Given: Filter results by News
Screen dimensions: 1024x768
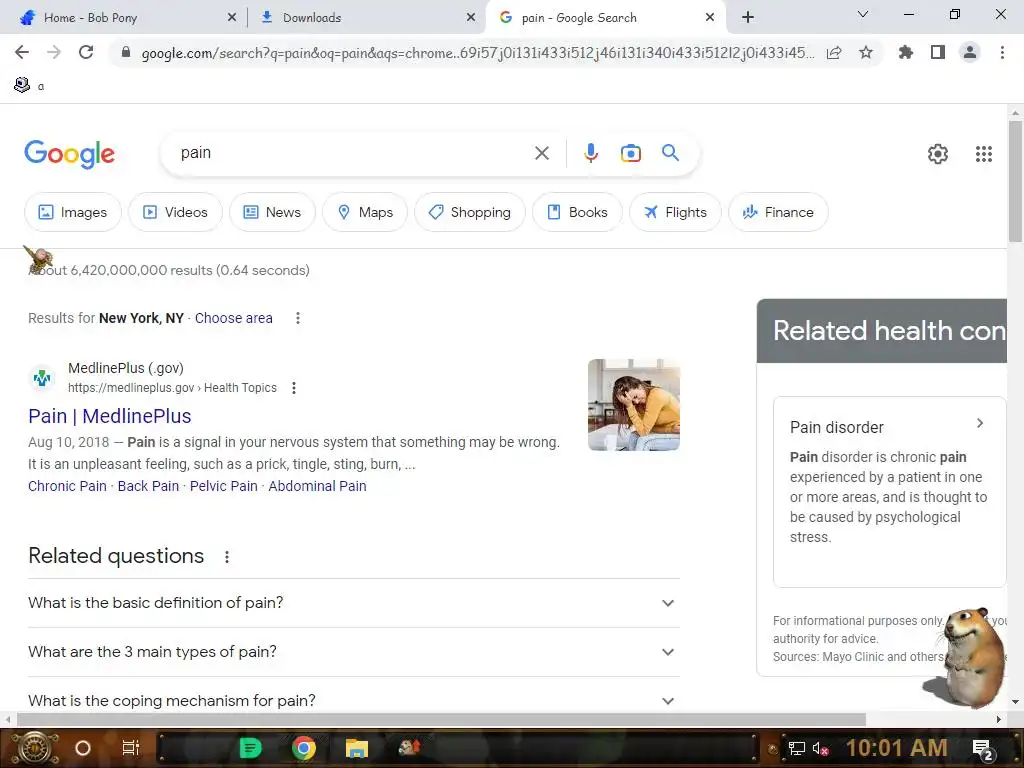Looking at the screenshot, I should coord(272,212).
